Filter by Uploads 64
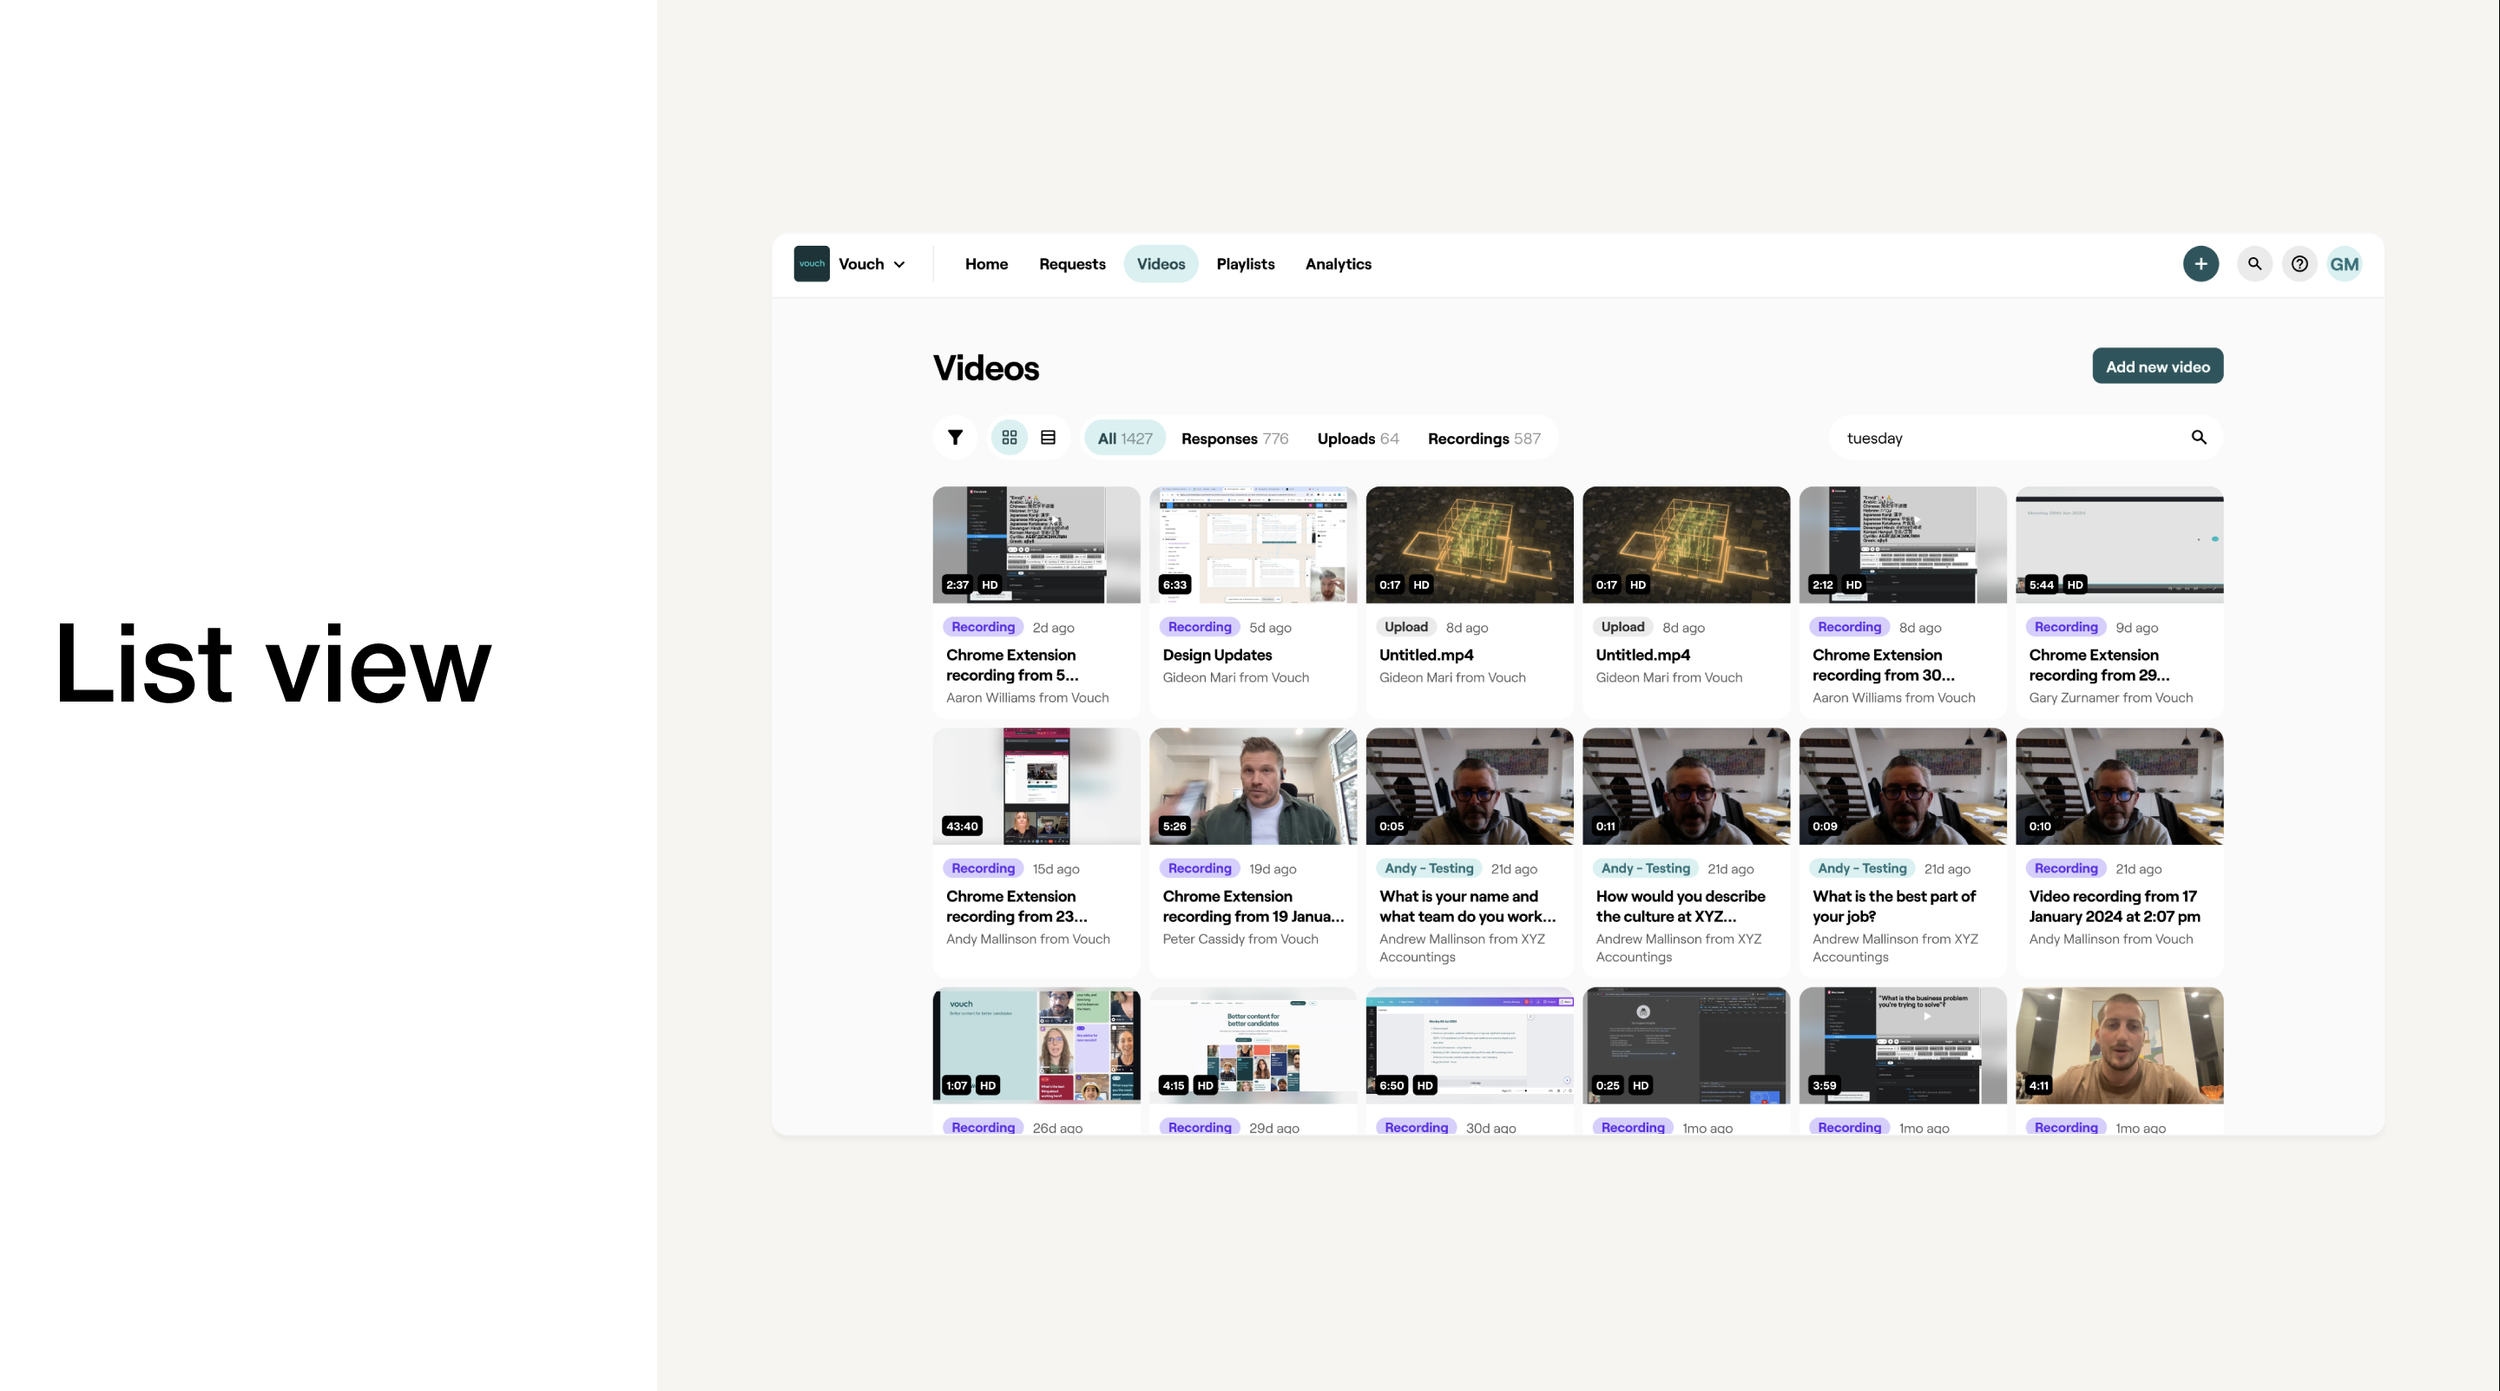This screenshot has width=2500, height=1391. point(1357,439)
